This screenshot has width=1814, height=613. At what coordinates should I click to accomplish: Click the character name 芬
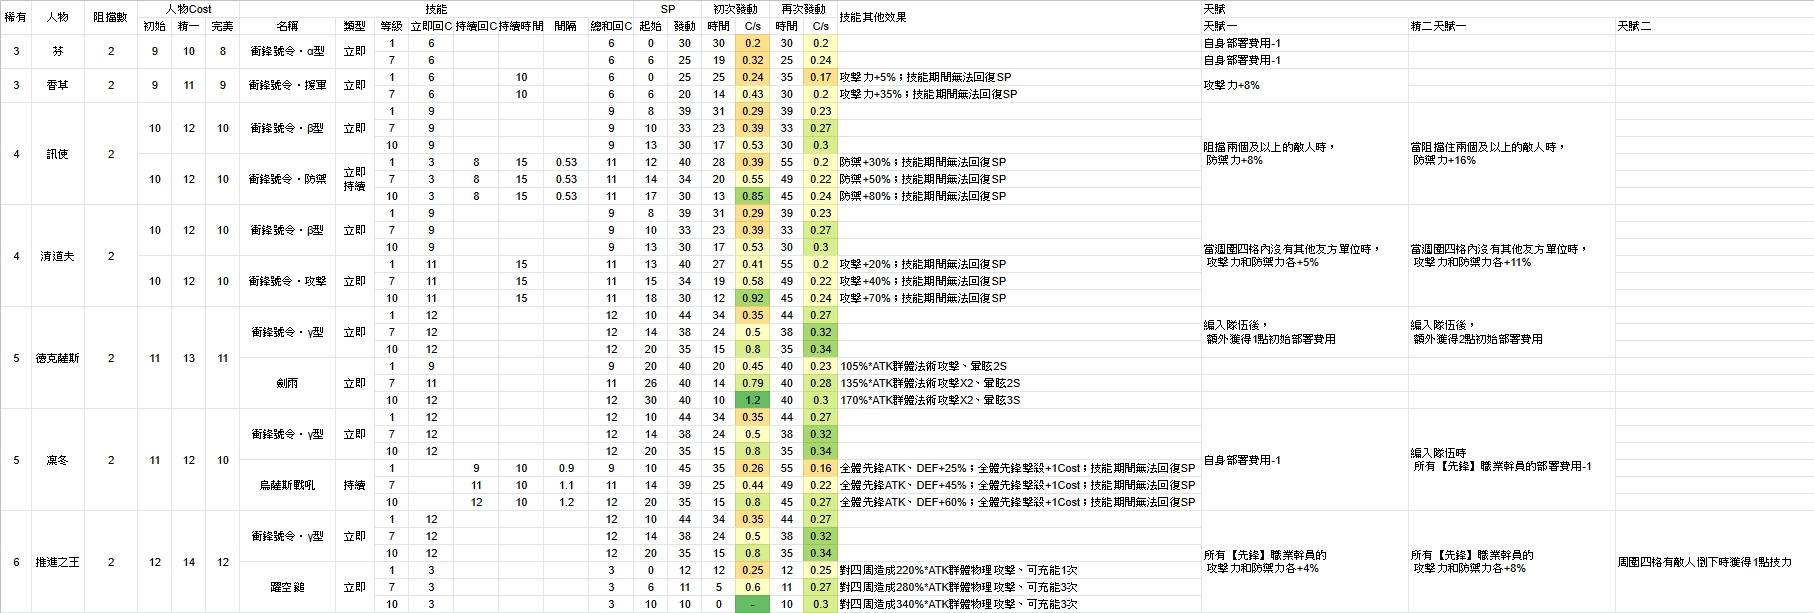(57, 51)
